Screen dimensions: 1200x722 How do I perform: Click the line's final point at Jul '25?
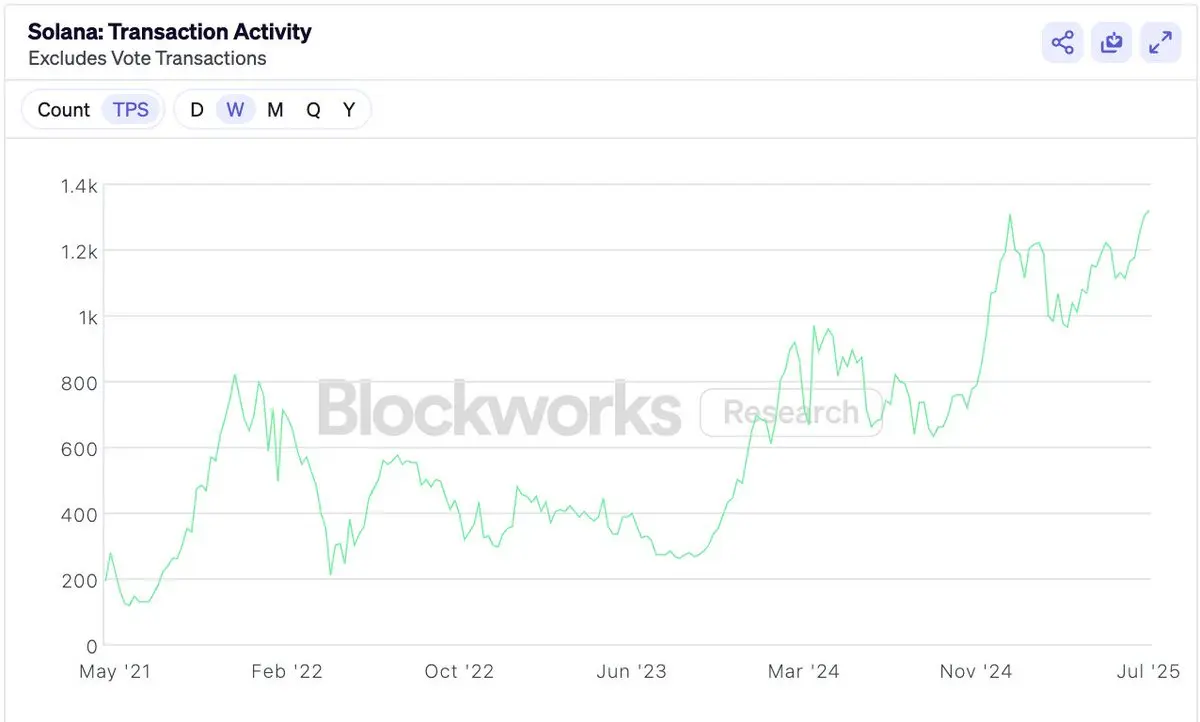pyautogui.click(x=1148, y=211)
